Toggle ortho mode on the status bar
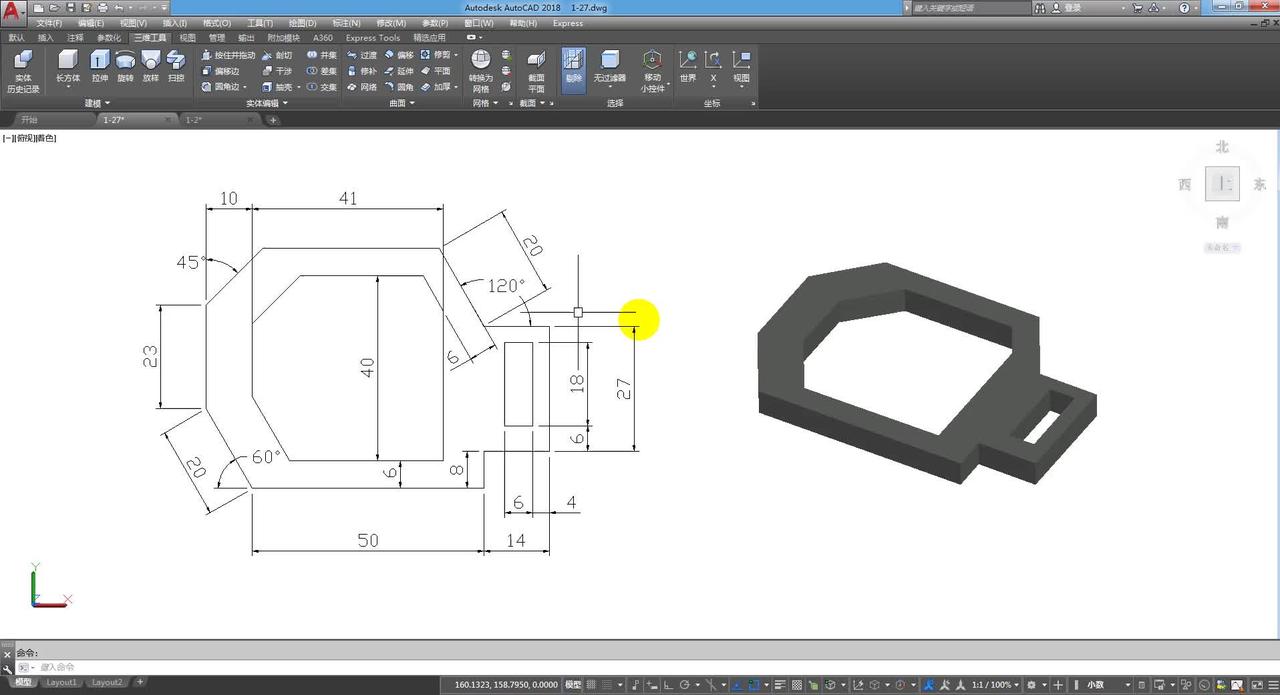The image size is (1280, 695). tap(668, 684)
